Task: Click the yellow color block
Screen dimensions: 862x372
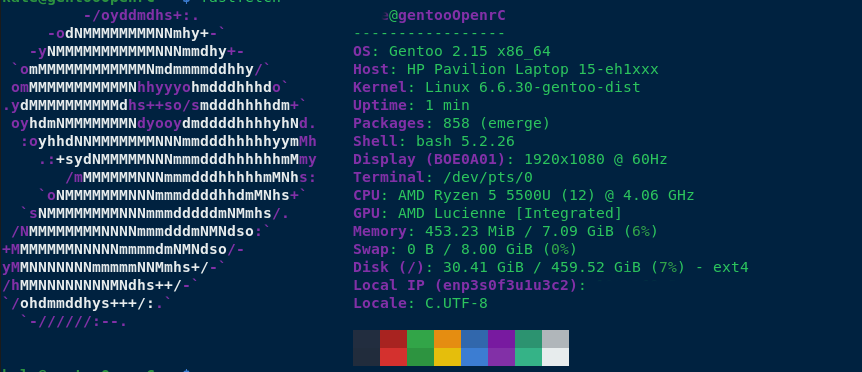Action: (447, 357)
